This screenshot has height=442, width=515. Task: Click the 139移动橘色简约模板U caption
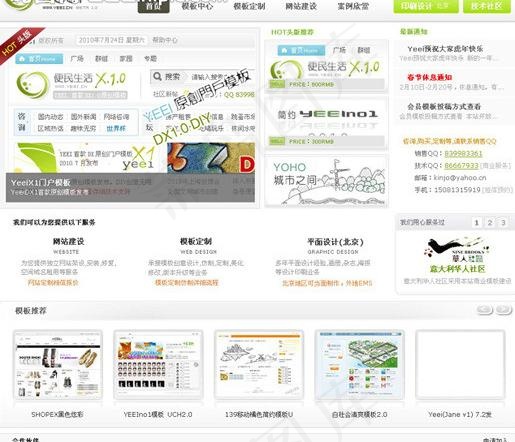[259, 415]
